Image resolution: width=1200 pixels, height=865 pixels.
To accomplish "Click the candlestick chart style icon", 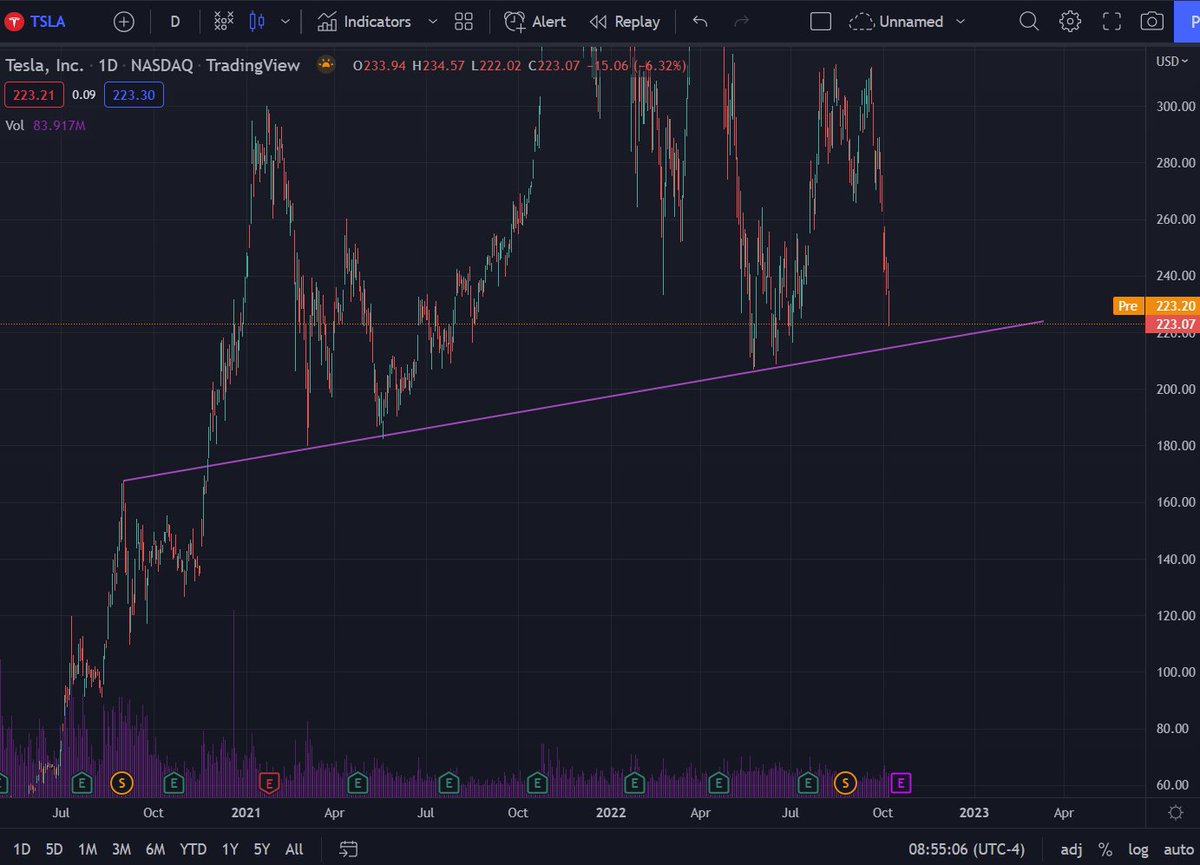I will coord(258,21).
